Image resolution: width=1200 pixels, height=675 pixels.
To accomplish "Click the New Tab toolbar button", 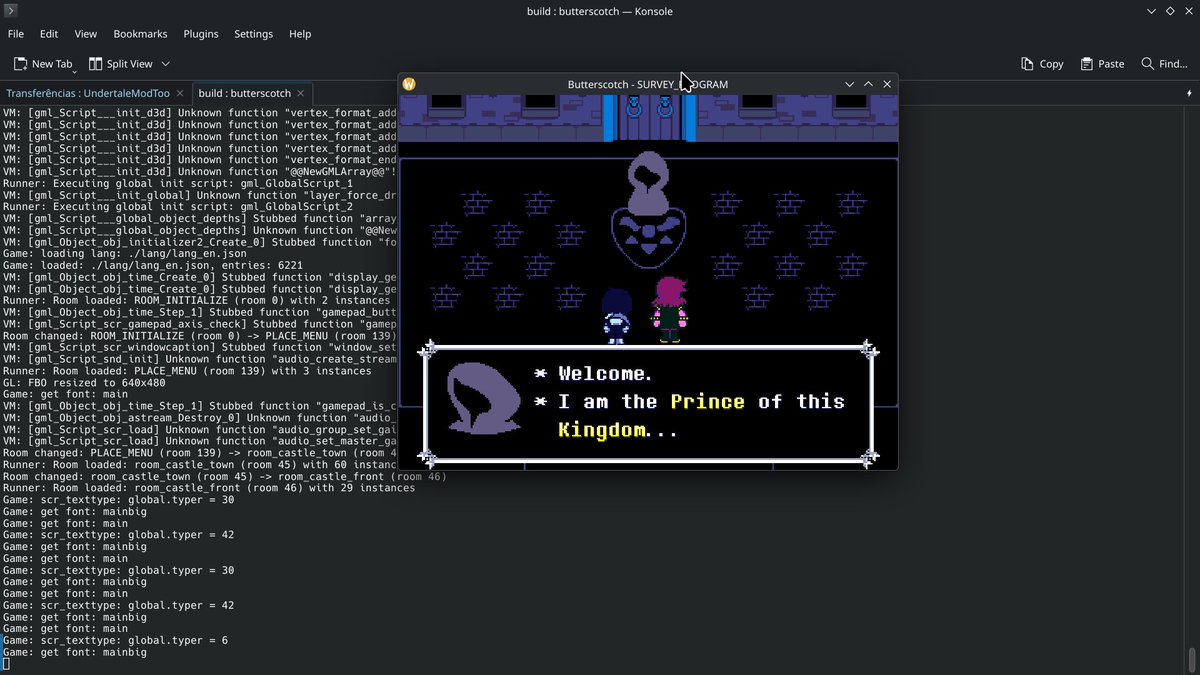I will pos(43,64).
